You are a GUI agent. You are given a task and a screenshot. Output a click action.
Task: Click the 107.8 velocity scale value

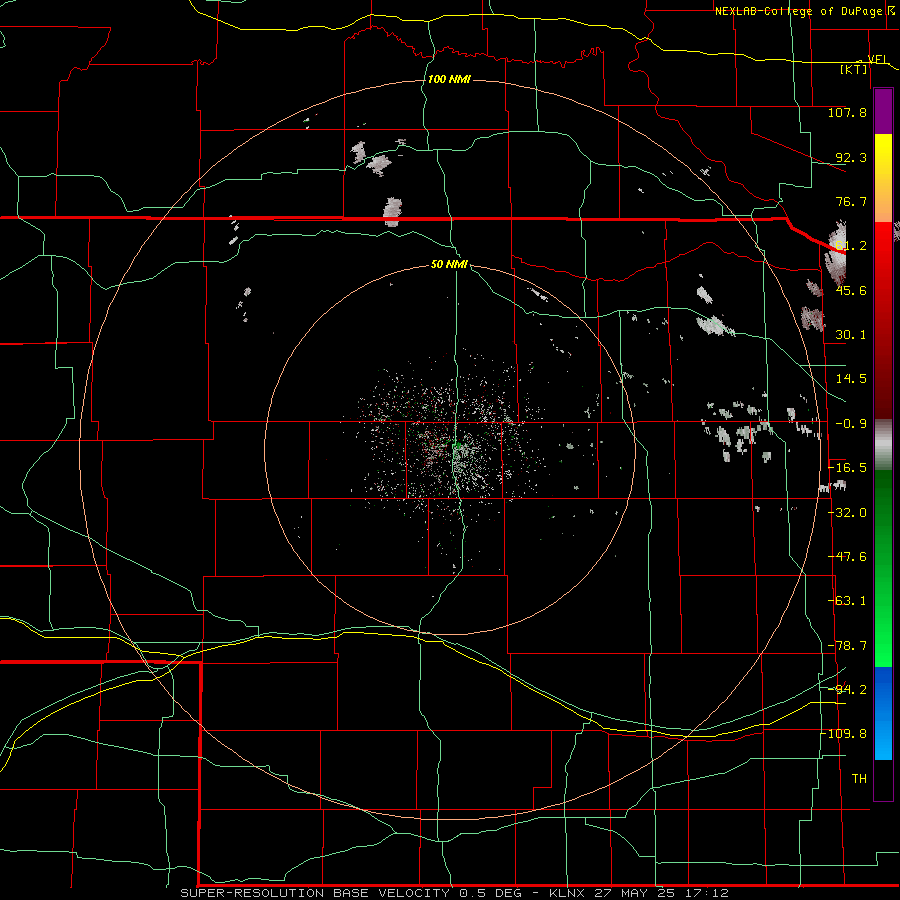(x=847, y=112)
